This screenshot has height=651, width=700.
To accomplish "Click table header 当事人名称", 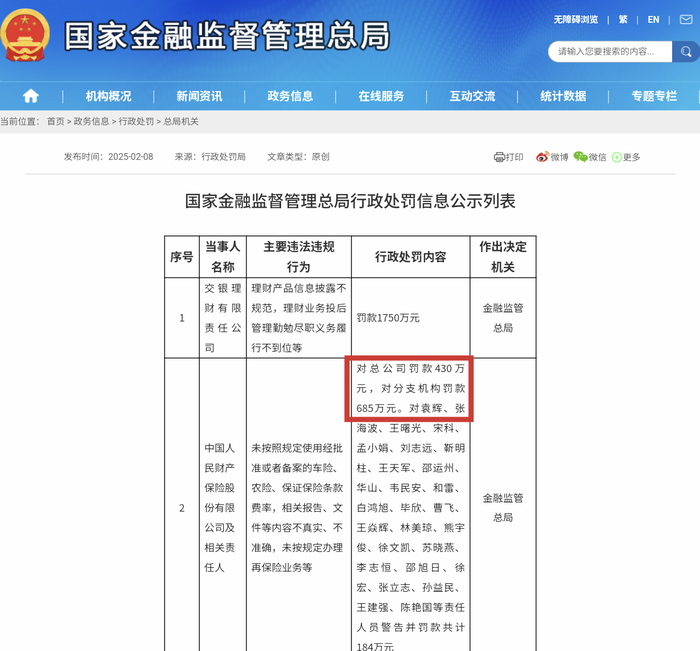I will 223,257.
